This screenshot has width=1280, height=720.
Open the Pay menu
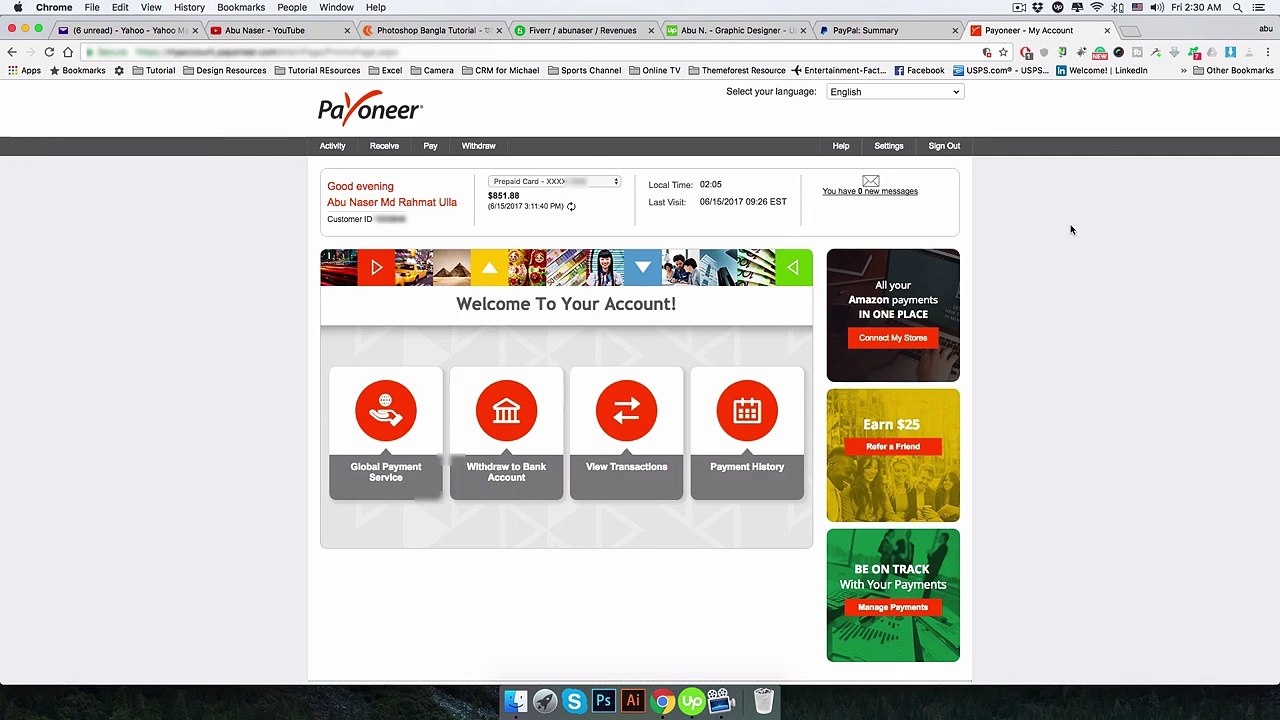(430, 146)
